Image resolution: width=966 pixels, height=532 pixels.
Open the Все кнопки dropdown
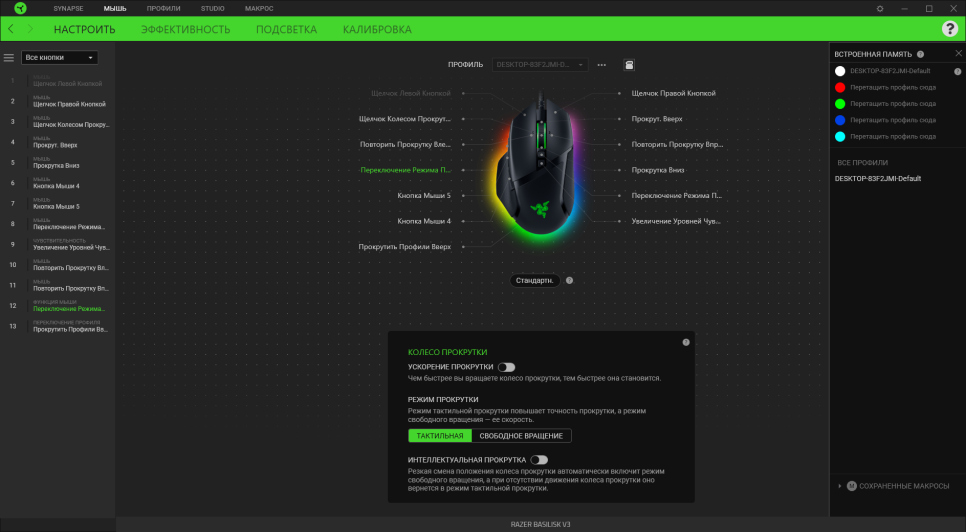(59, 57)
